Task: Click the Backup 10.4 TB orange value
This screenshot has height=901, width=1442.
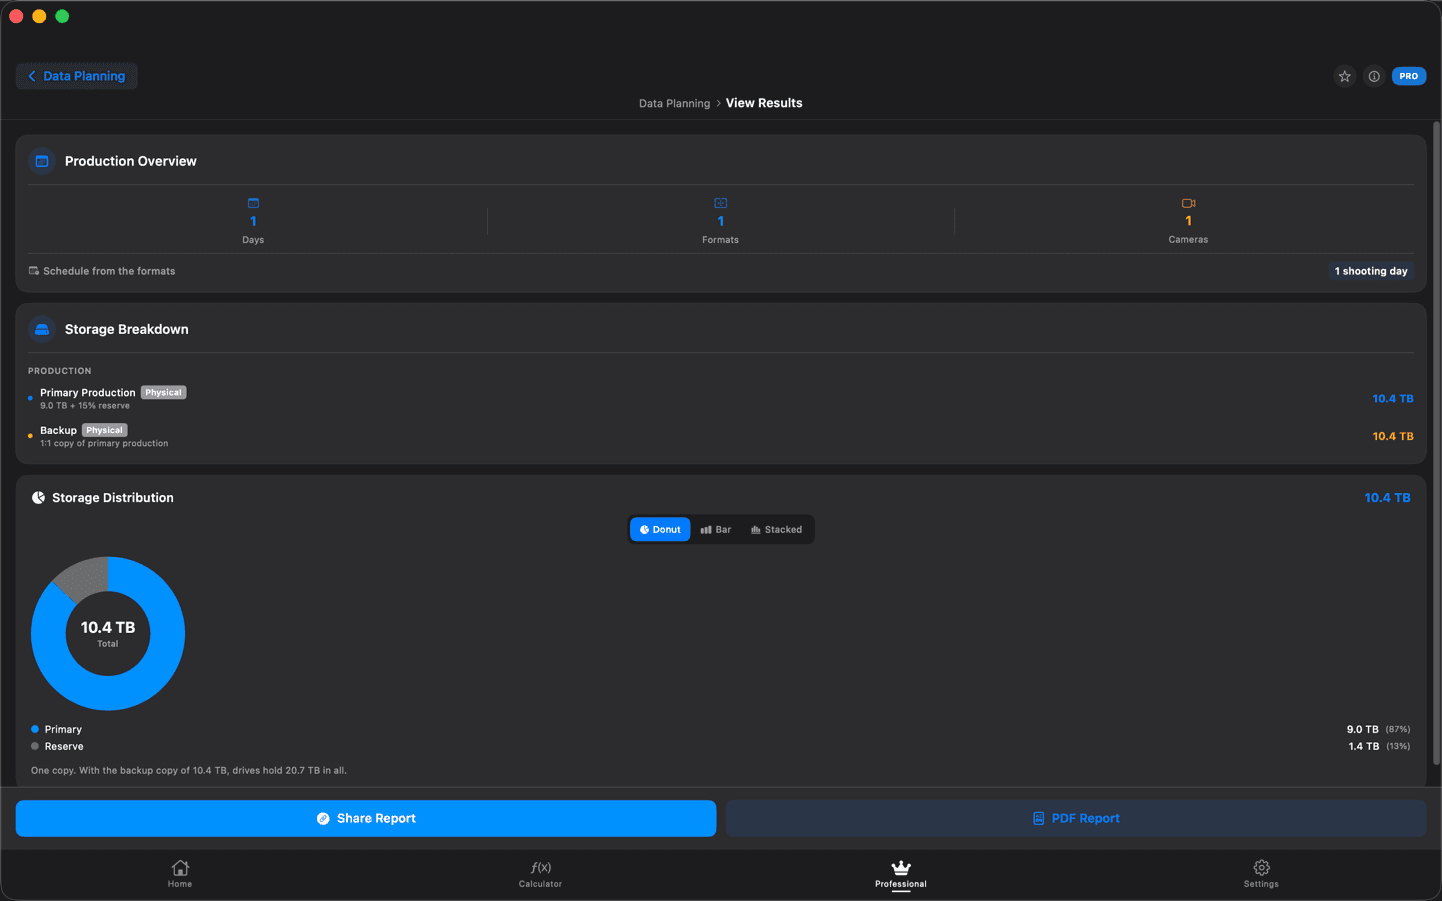Action: pyautogui.click(x=1393, y=437)
